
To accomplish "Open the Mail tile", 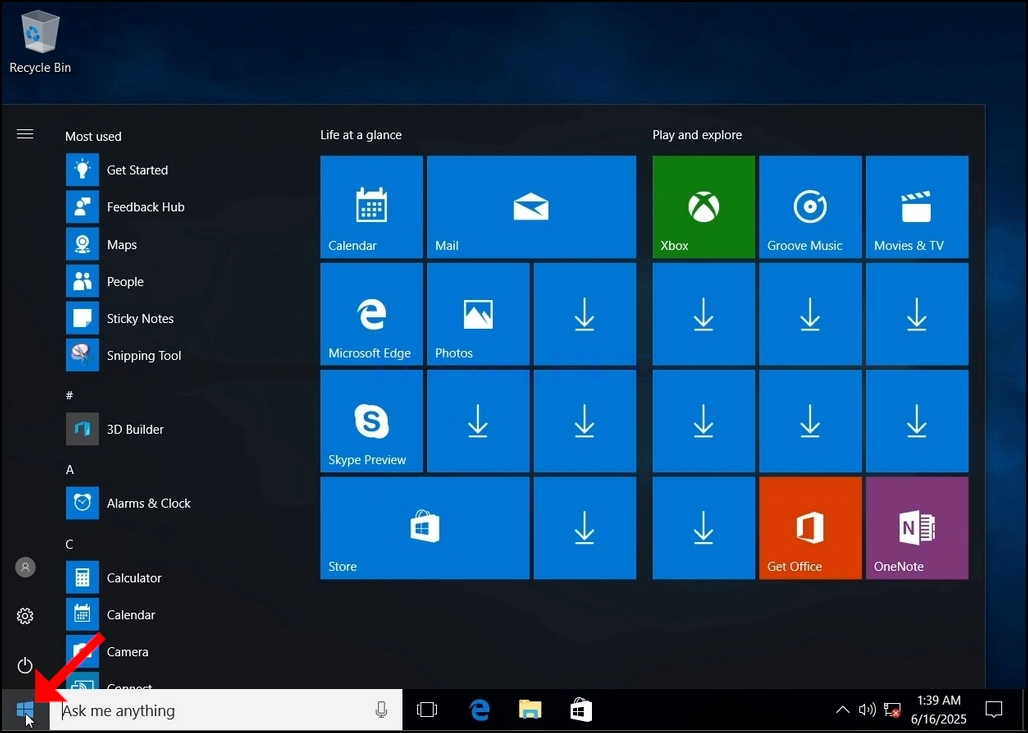I will click(x=531, y=207).
